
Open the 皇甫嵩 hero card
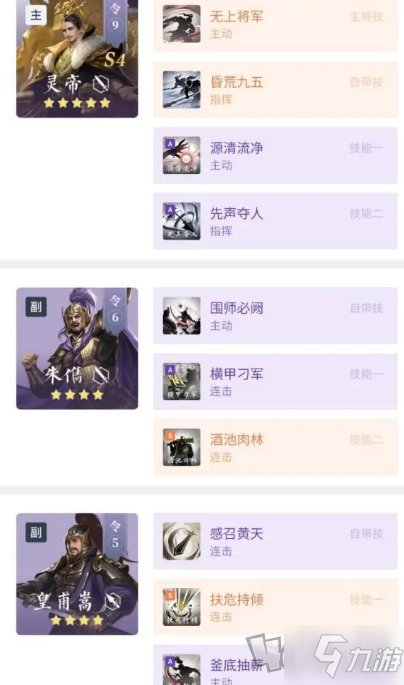click(77, 574)
